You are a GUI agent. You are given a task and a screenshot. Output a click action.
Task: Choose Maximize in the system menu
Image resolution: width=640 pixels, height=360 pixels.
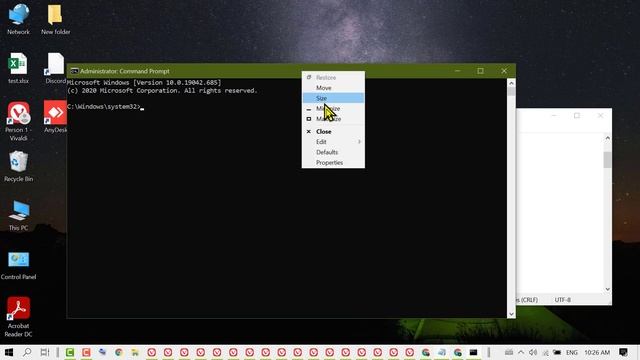coord(333,119)
